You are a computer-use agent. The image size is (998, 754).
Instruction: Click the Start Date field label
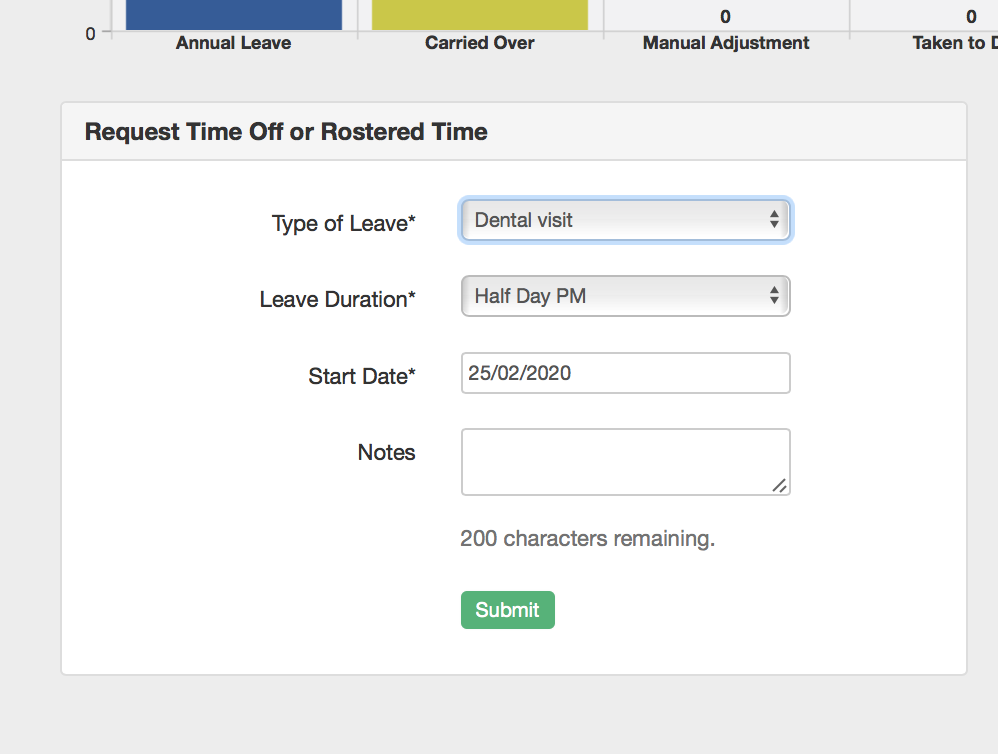[362, 377]
